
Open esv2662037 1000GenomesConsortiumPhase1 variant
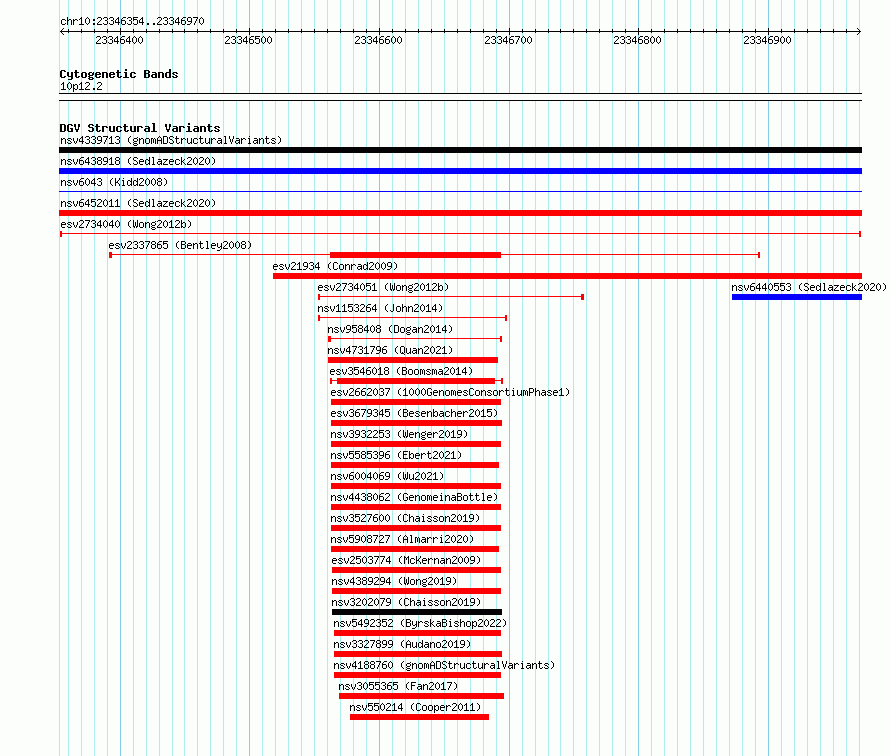pyautogui.click(x=450, y=392)
